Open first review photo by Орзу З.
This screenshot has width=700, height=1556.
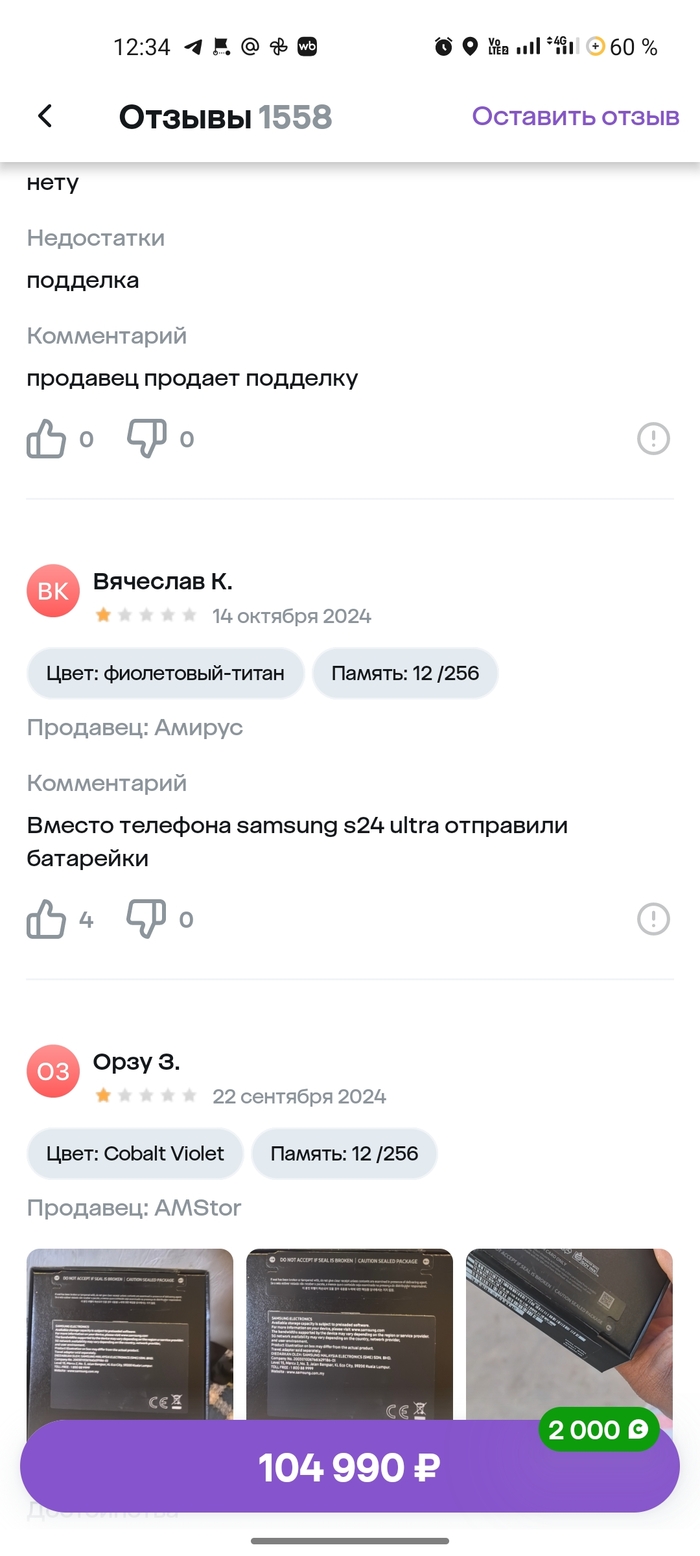click(x=130, y=1335)
